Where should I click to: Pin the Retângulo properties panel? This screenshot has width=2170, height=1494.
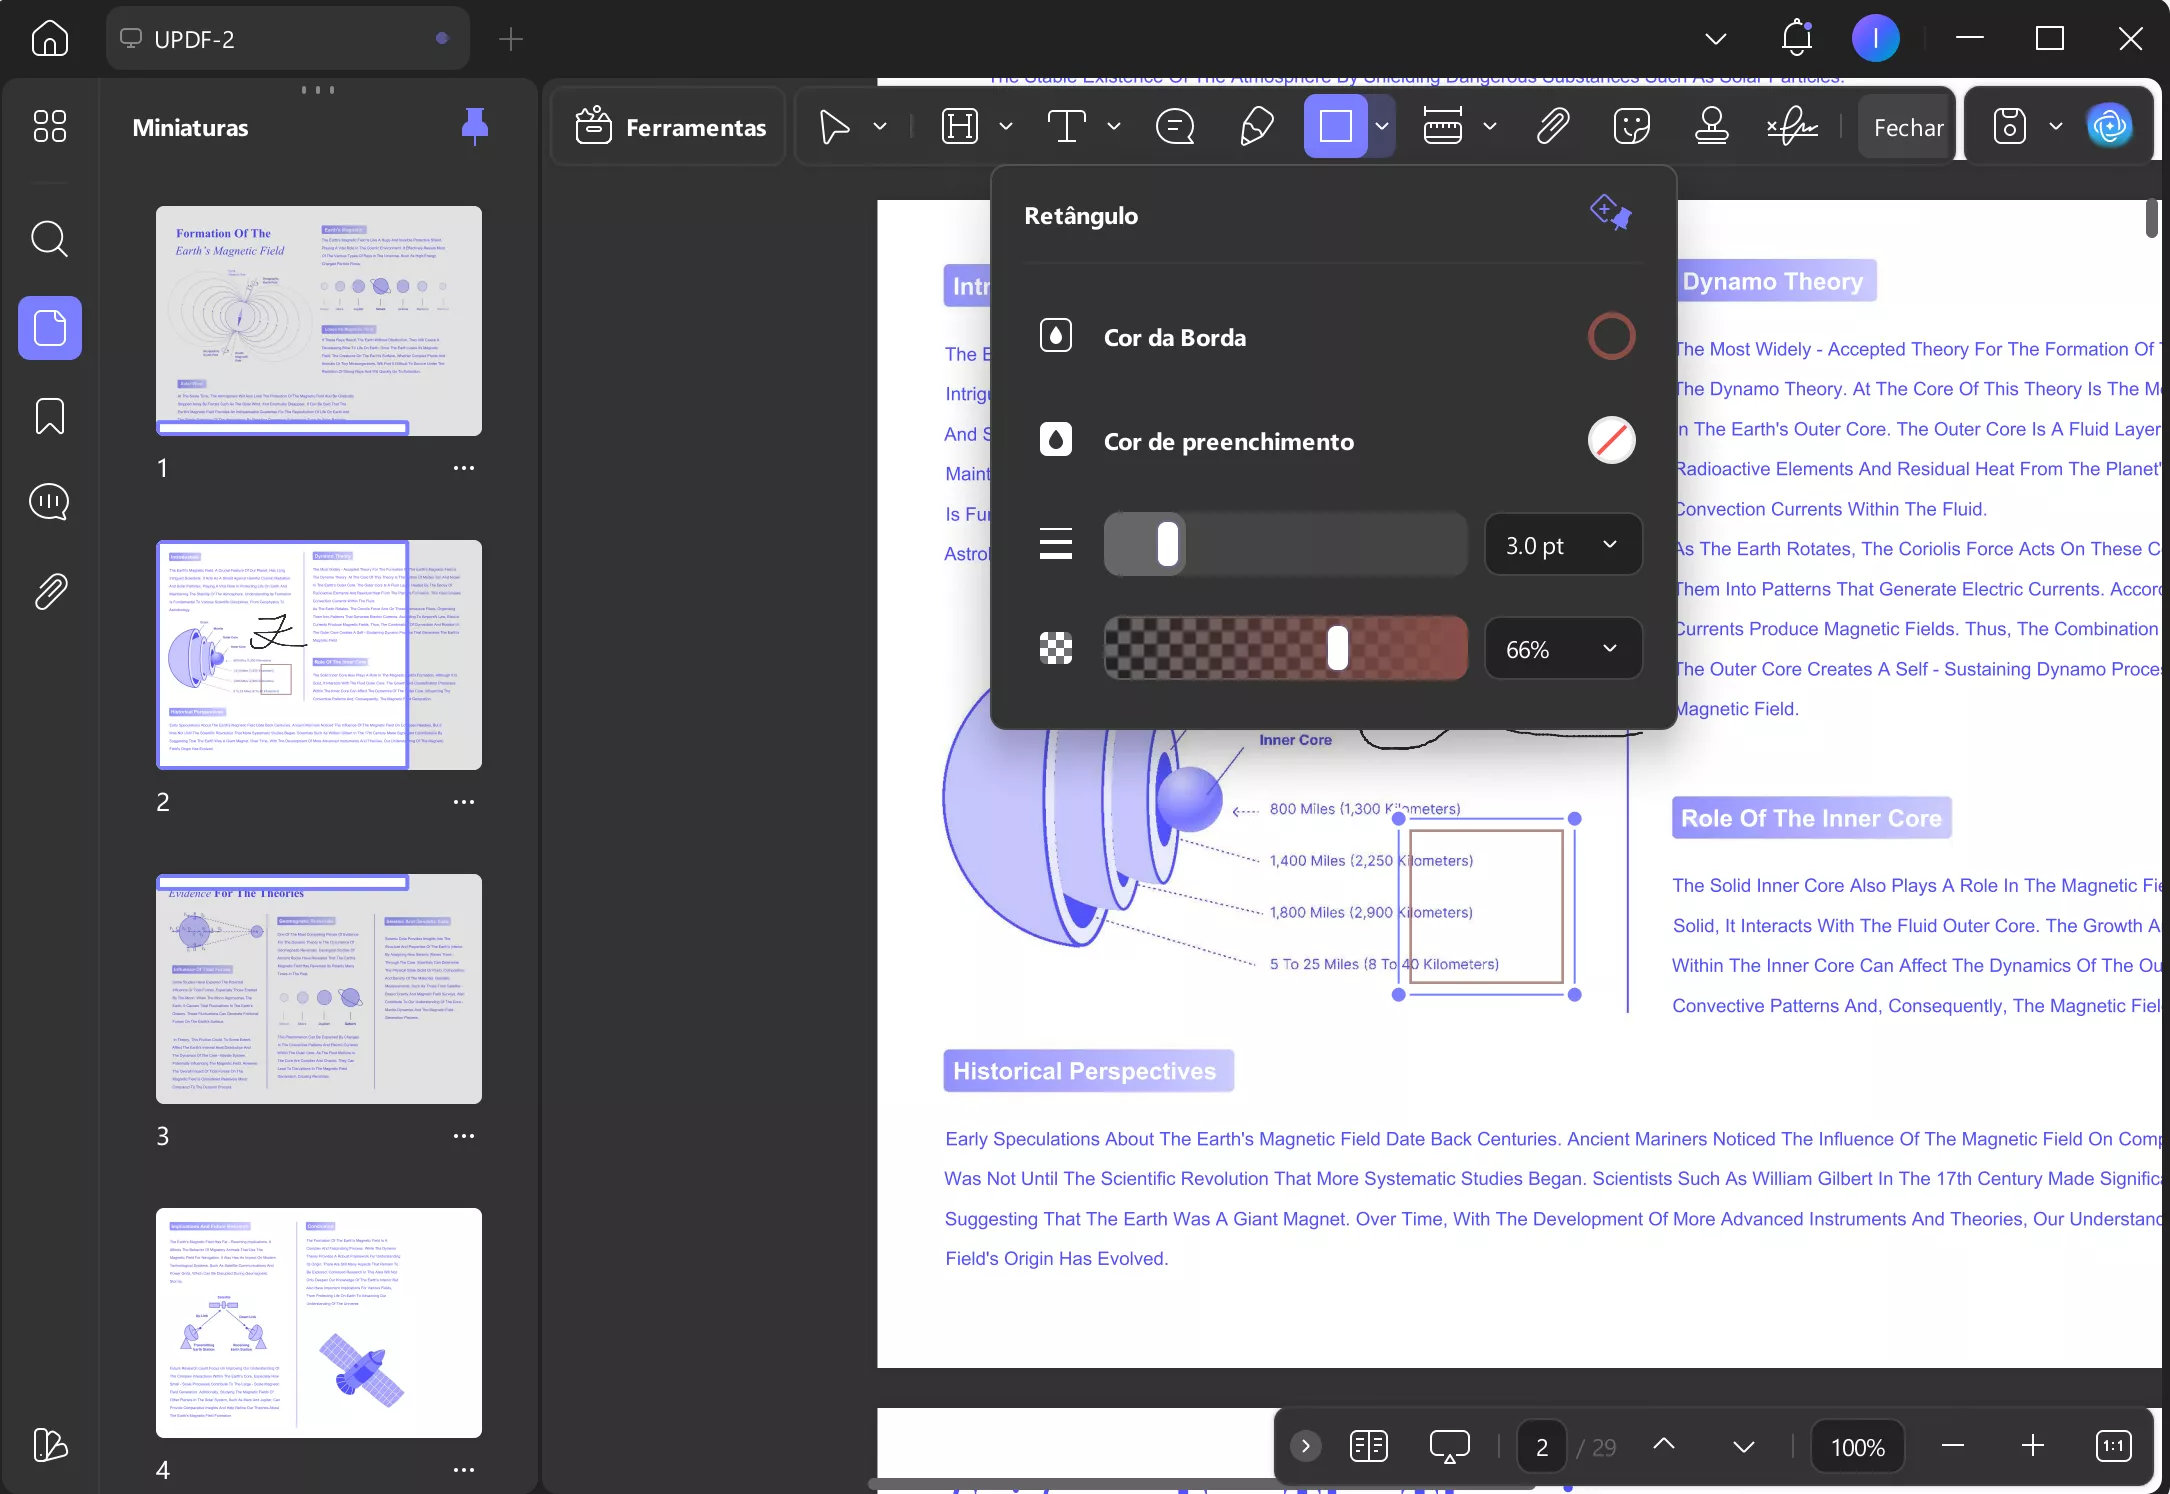(1611, 213)
